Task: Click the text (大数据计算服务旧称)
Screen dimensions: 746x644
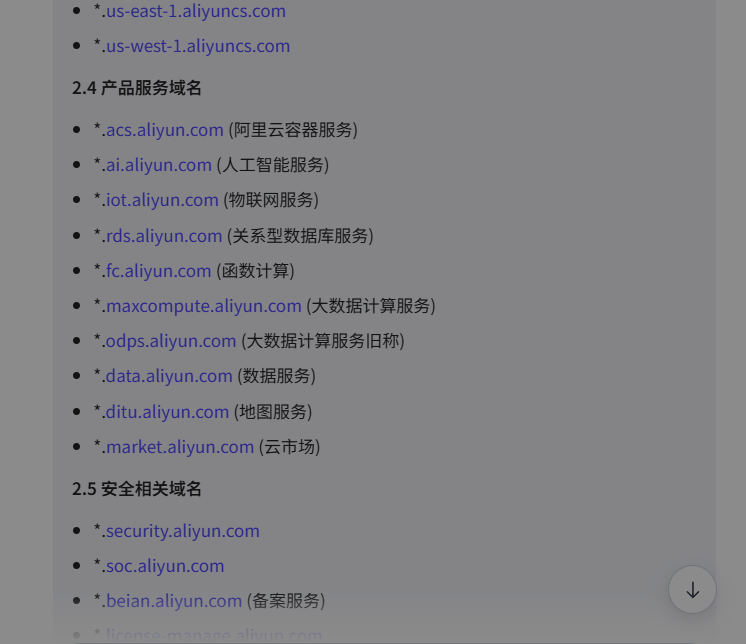Action: pyautogui.click(x=323, y=341)
